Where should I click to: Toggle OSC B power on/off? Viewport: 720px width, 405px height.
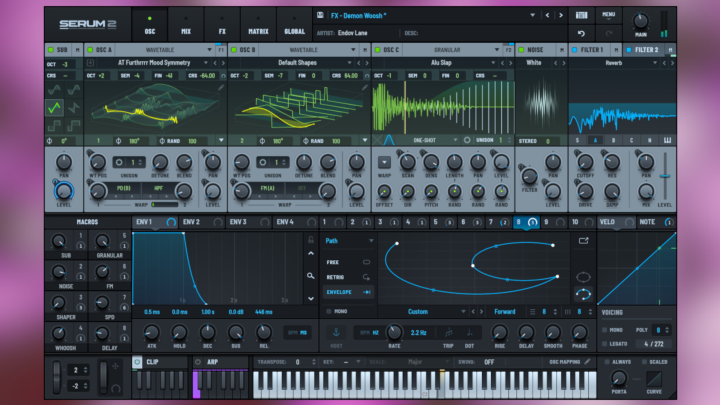[x=234, y=50]
